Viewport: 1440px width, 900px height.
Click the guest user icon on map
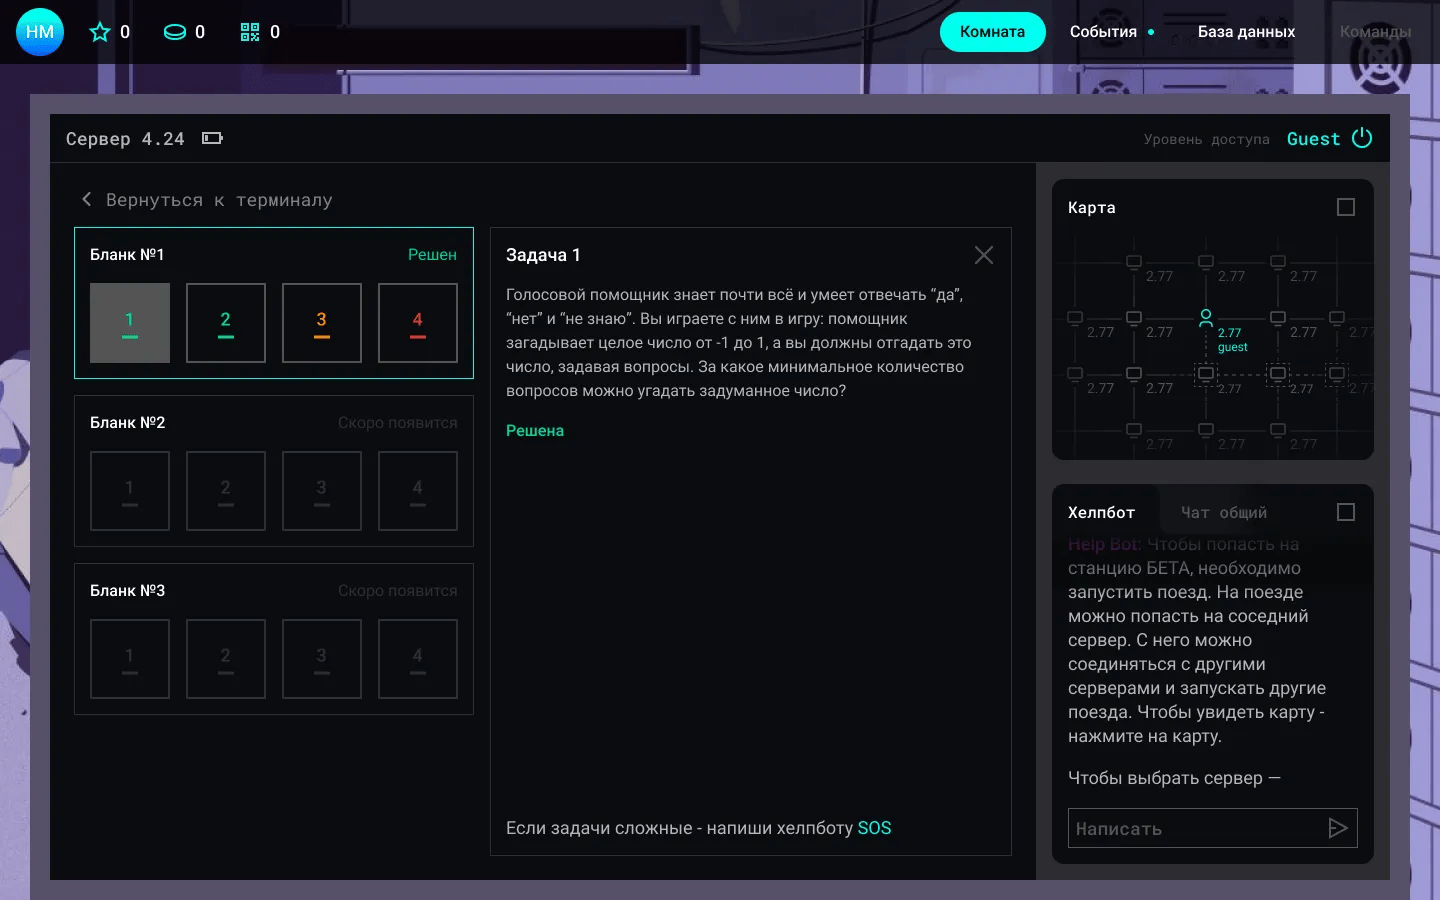[x=1206, y=318]
